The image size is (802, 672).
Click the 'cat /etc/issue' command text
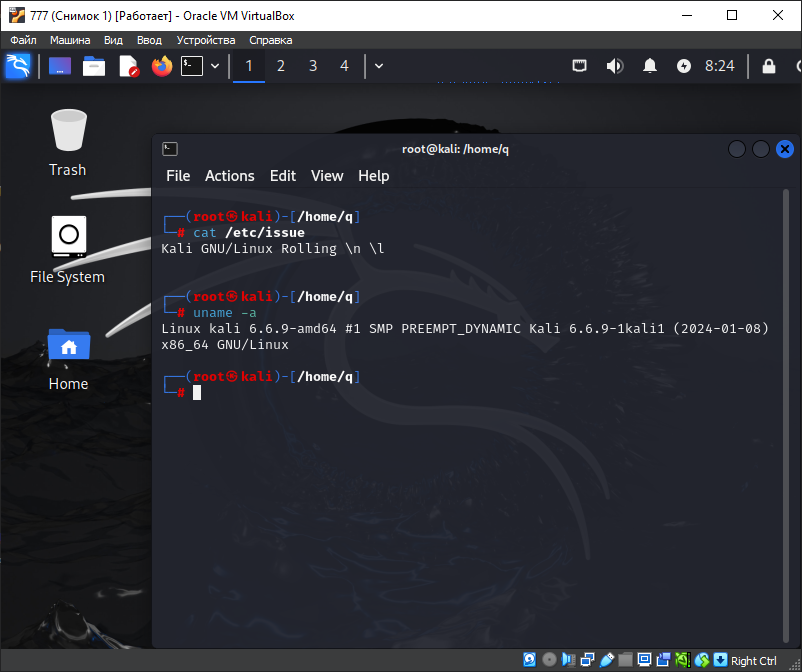pos(249,233)
